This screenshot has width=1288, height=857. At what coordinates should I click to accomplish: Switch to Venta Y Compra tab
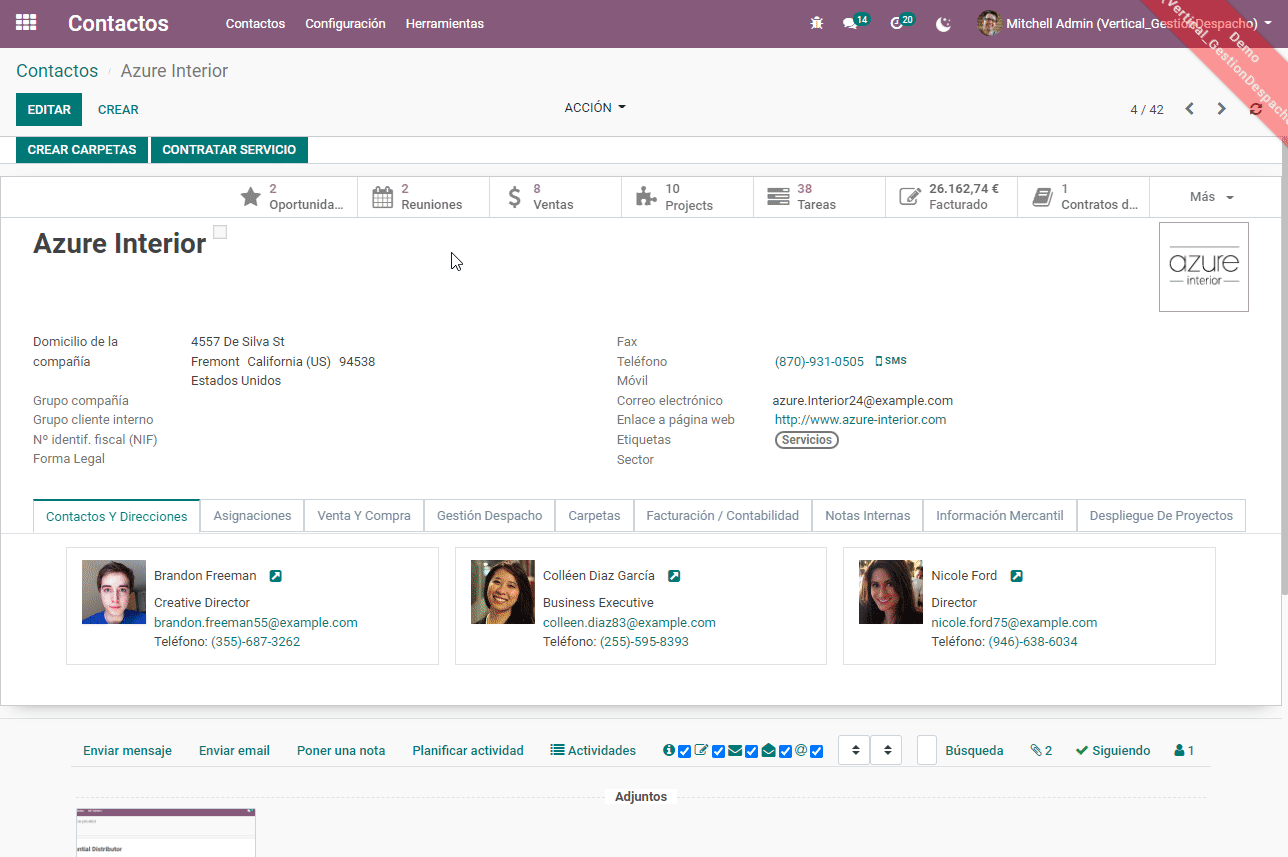point(364,516)
